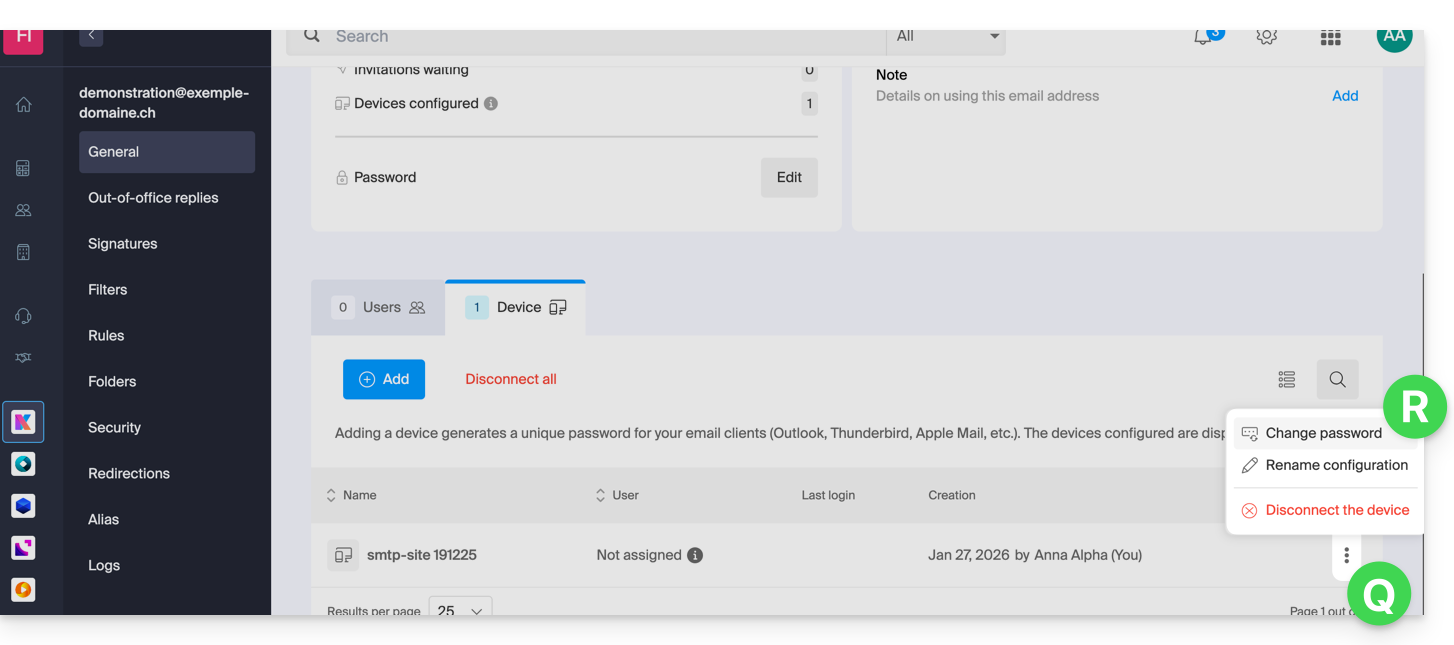The height and width of the screenshot is (645, 1454).
Task: Collapse the sidebar with the back chevron
Action: (x=91, y=36)
